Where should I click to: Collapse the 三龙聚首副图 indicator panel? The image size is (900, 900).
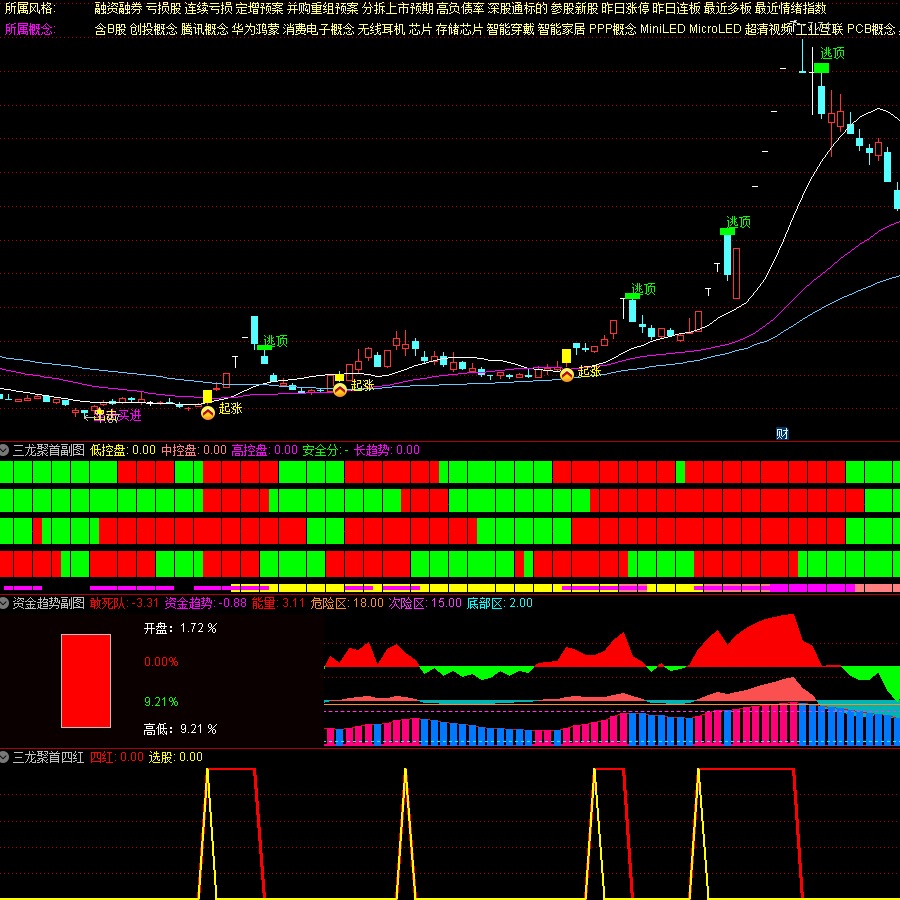tap(5, 450)
